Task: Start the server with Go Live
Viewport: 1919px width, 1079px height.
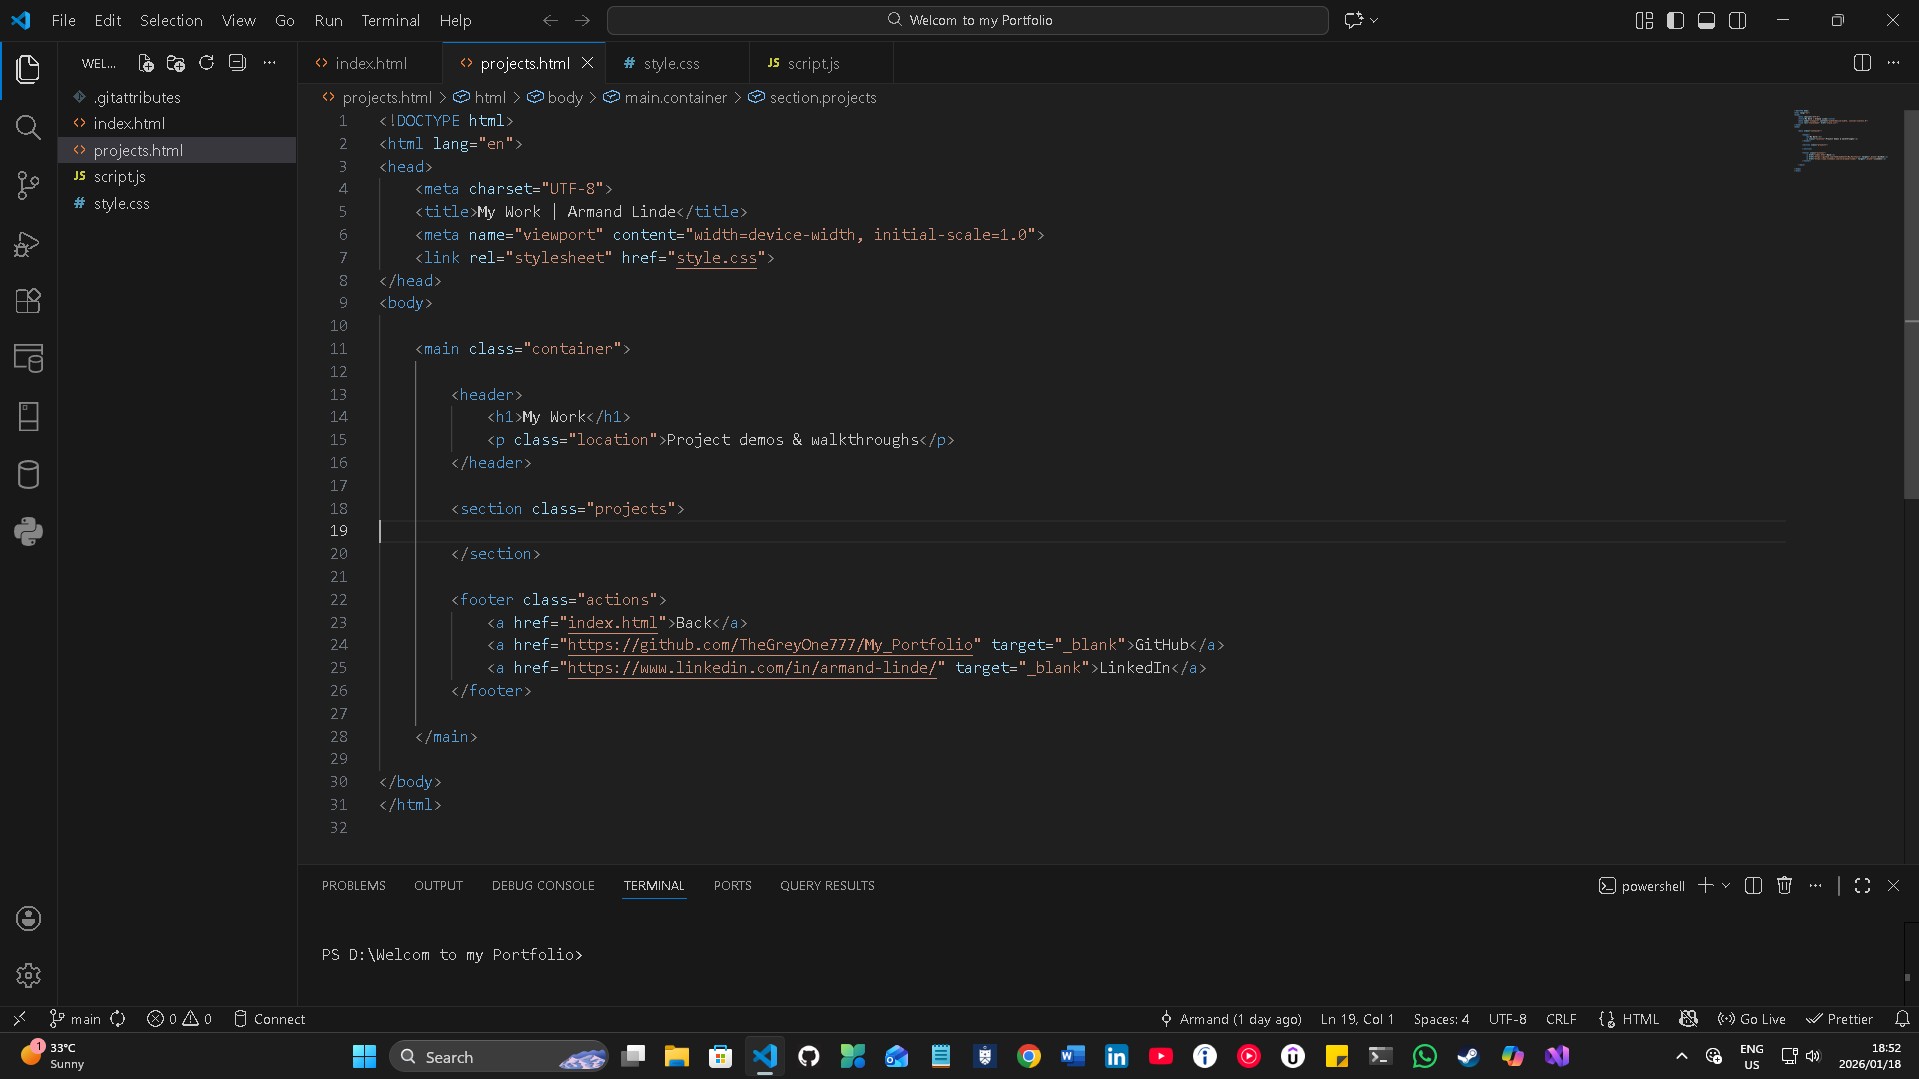Action: click(x=1751, y=1018)
